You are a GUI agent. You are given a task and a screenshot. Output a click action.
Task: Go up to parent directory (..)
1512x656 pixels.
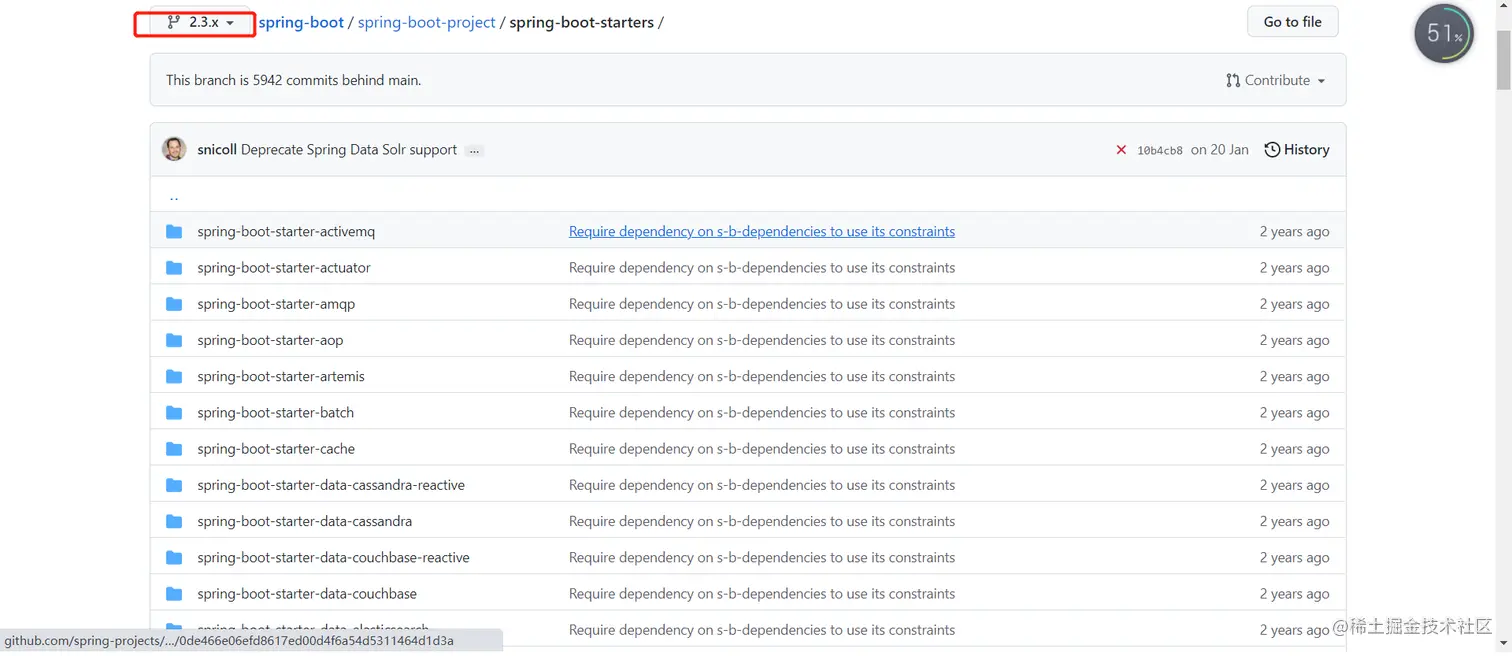174,196
